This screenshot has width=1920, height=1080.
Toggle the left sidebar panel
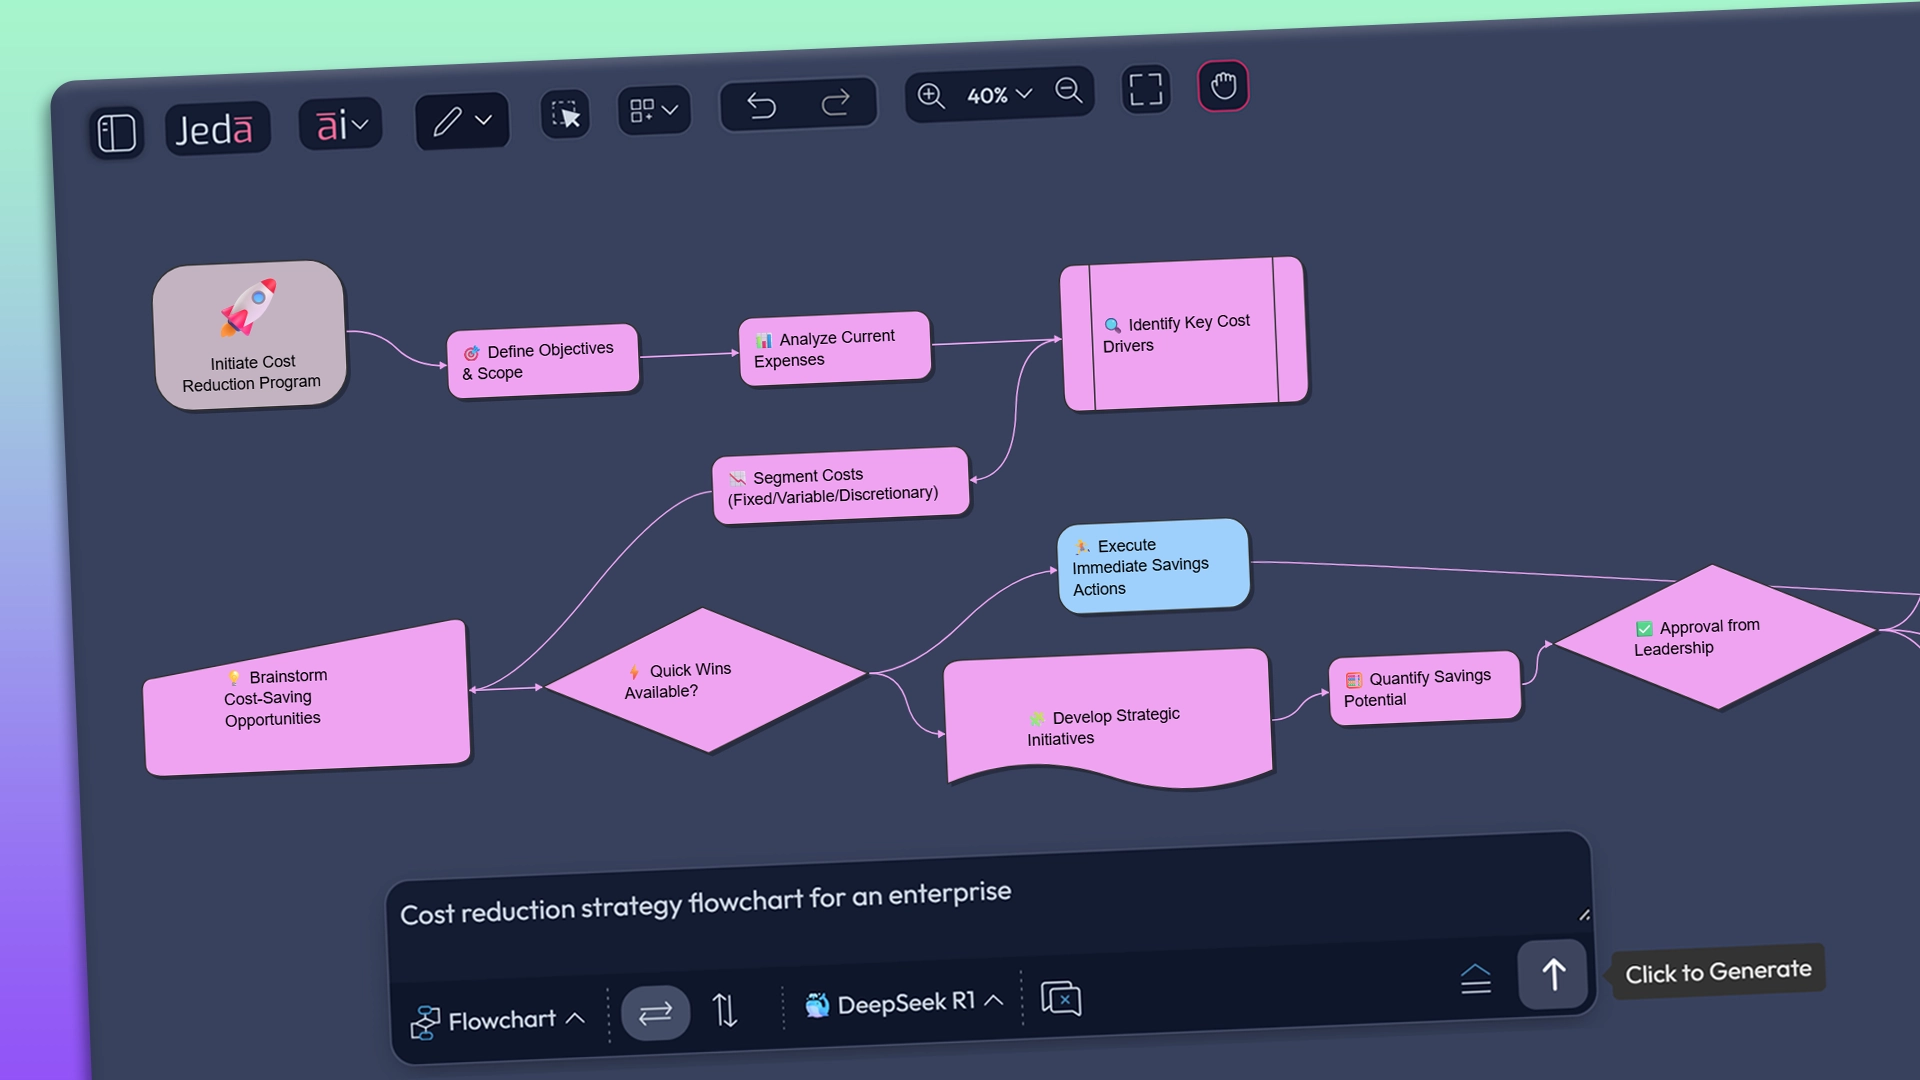[116, 131]
